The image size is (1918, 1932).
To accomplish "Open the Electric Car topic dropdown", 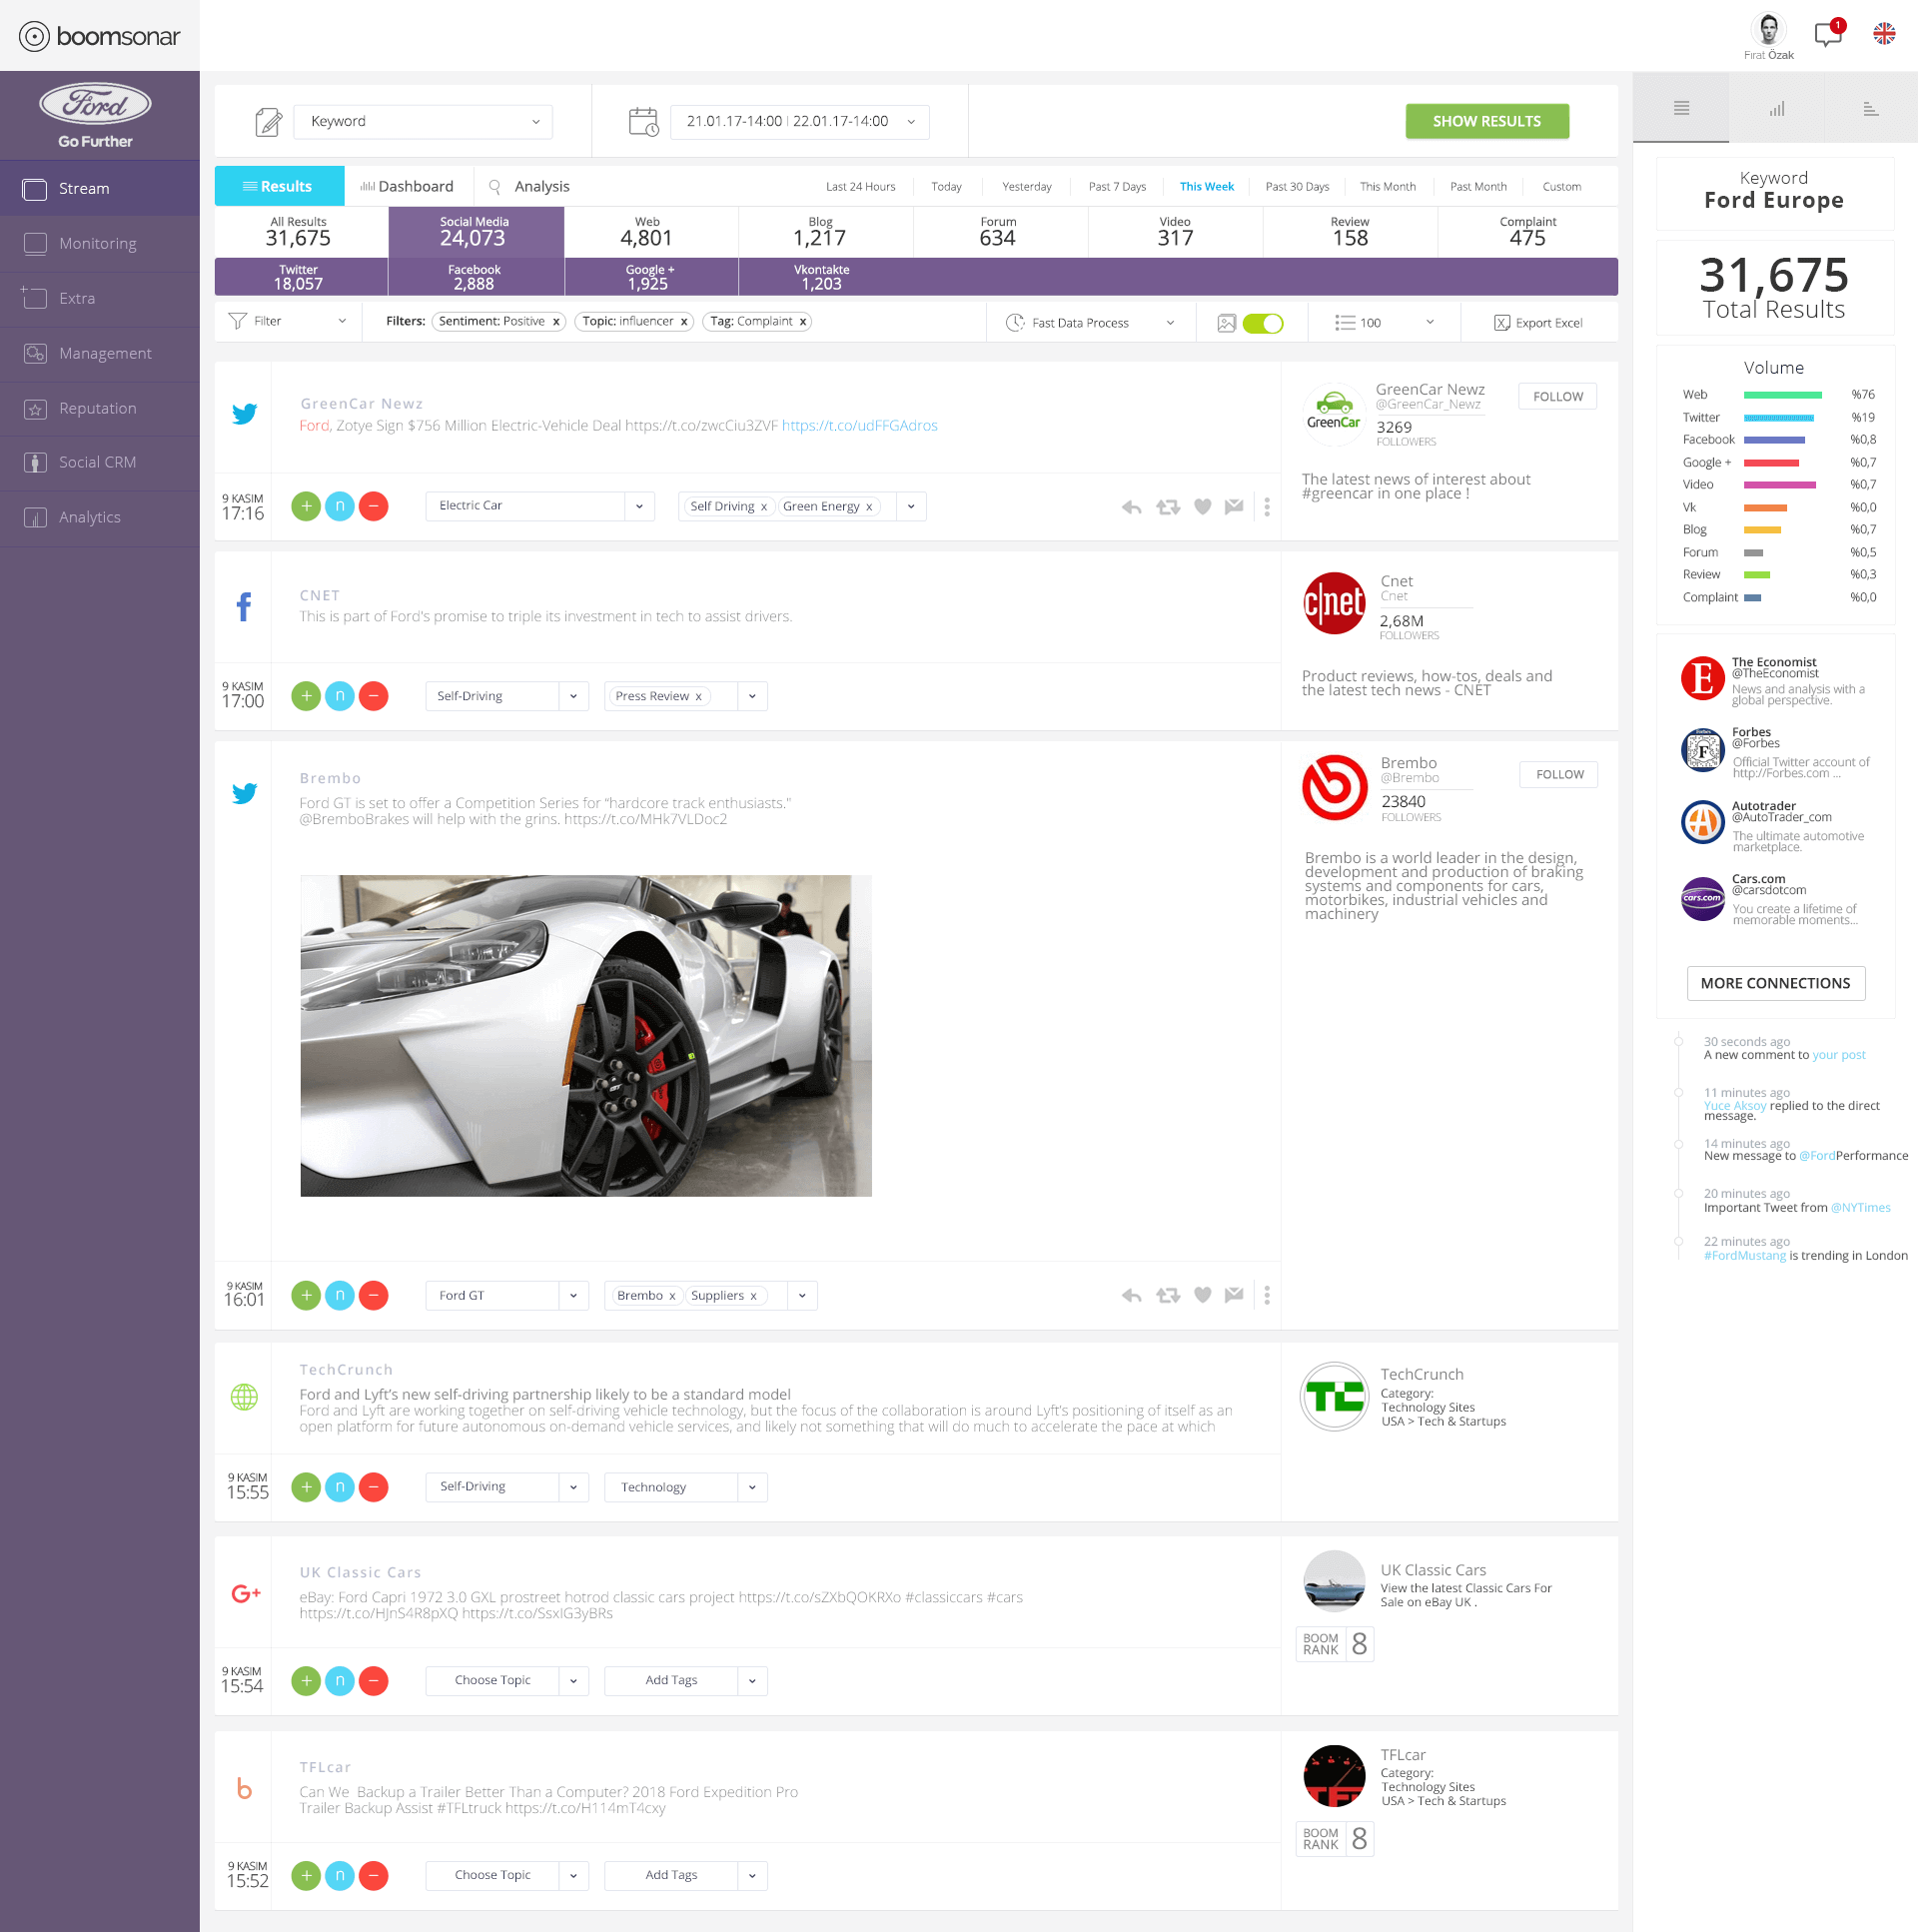I will (540, 506).
